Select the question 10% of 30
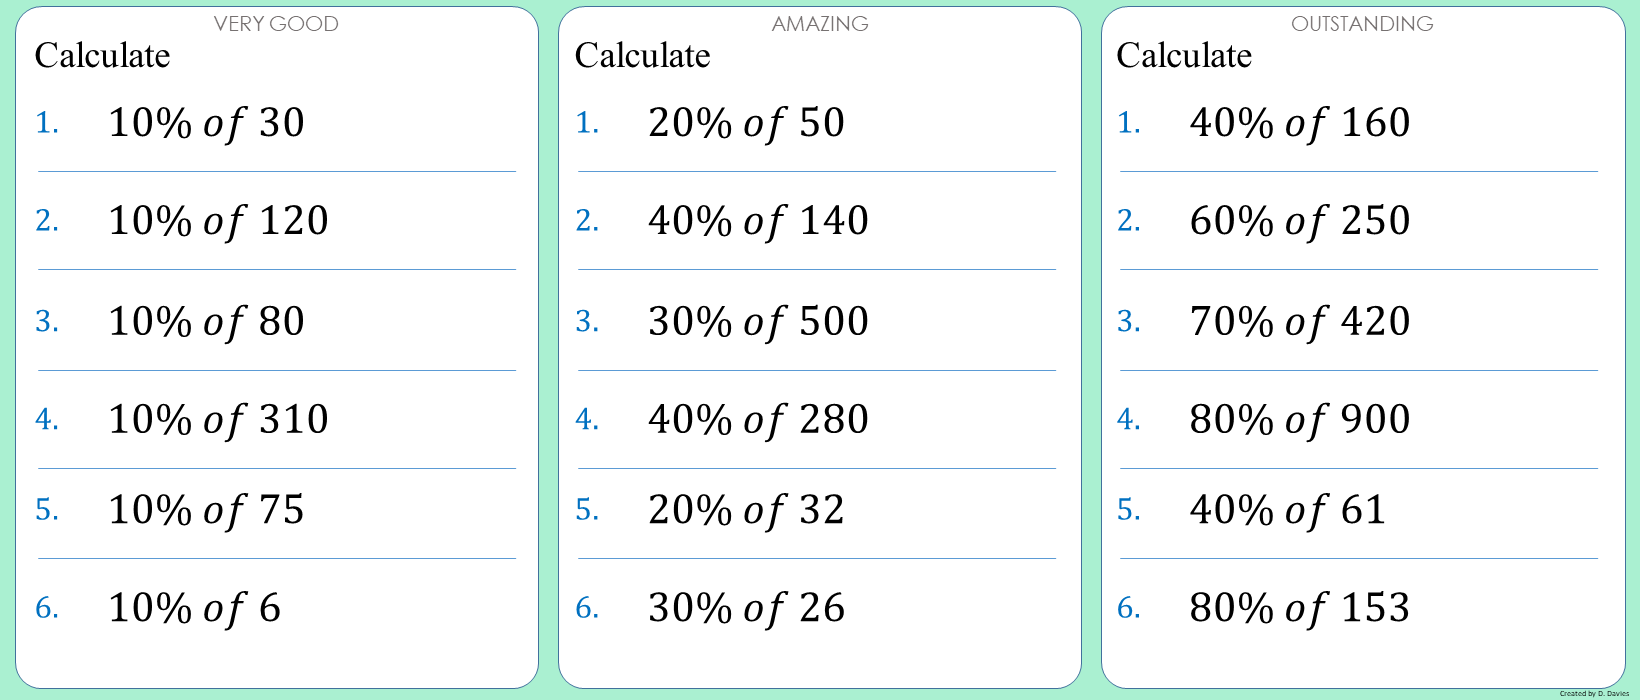 (206, 123)
